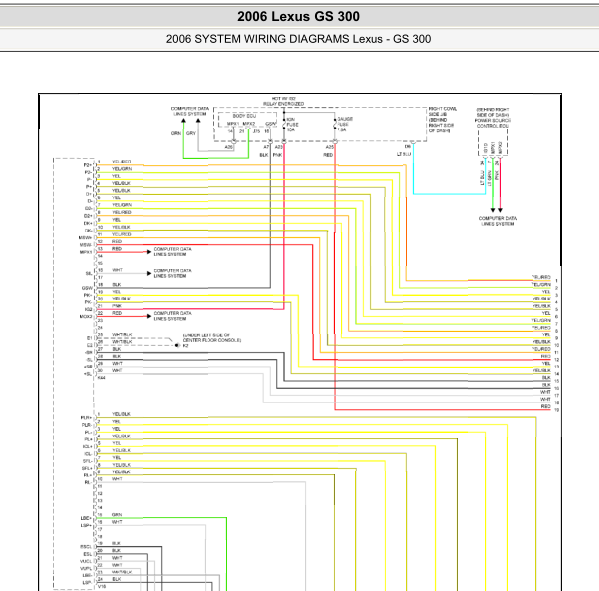Click "GRN" wire label at pin 15

click(117, 515)
